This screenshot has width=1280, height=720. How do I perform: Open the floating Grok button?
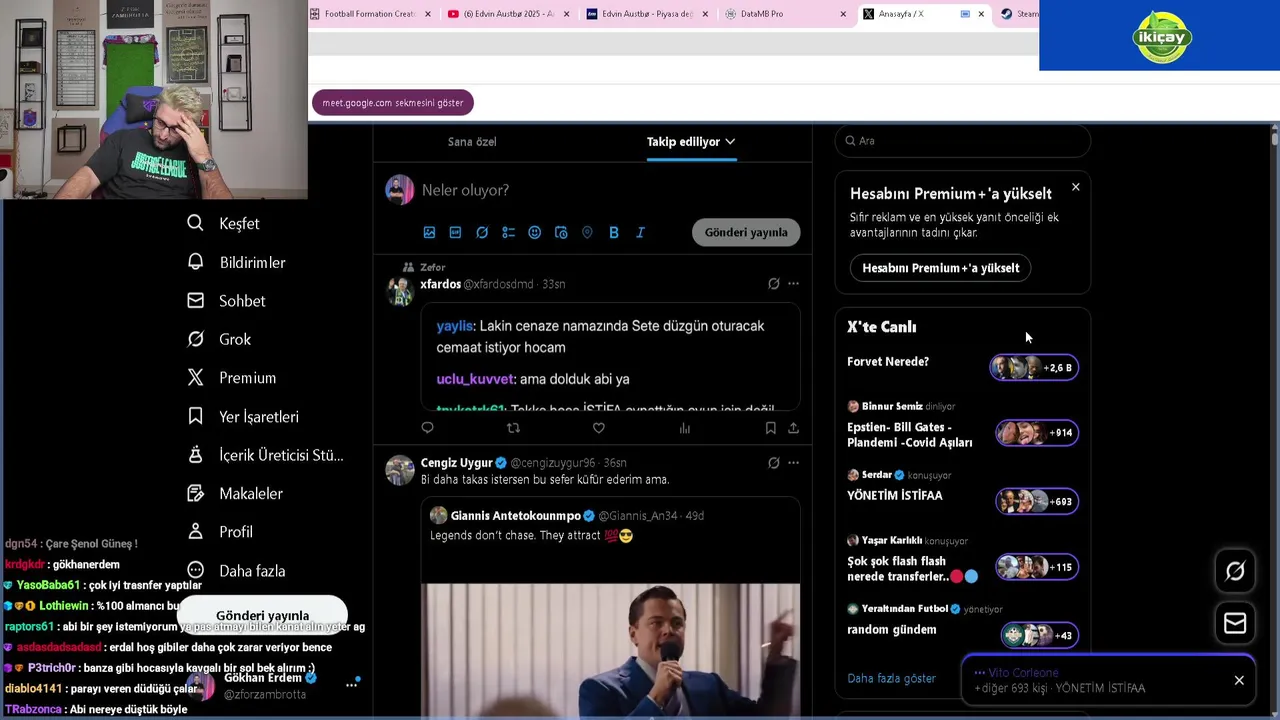[1235, 571]
